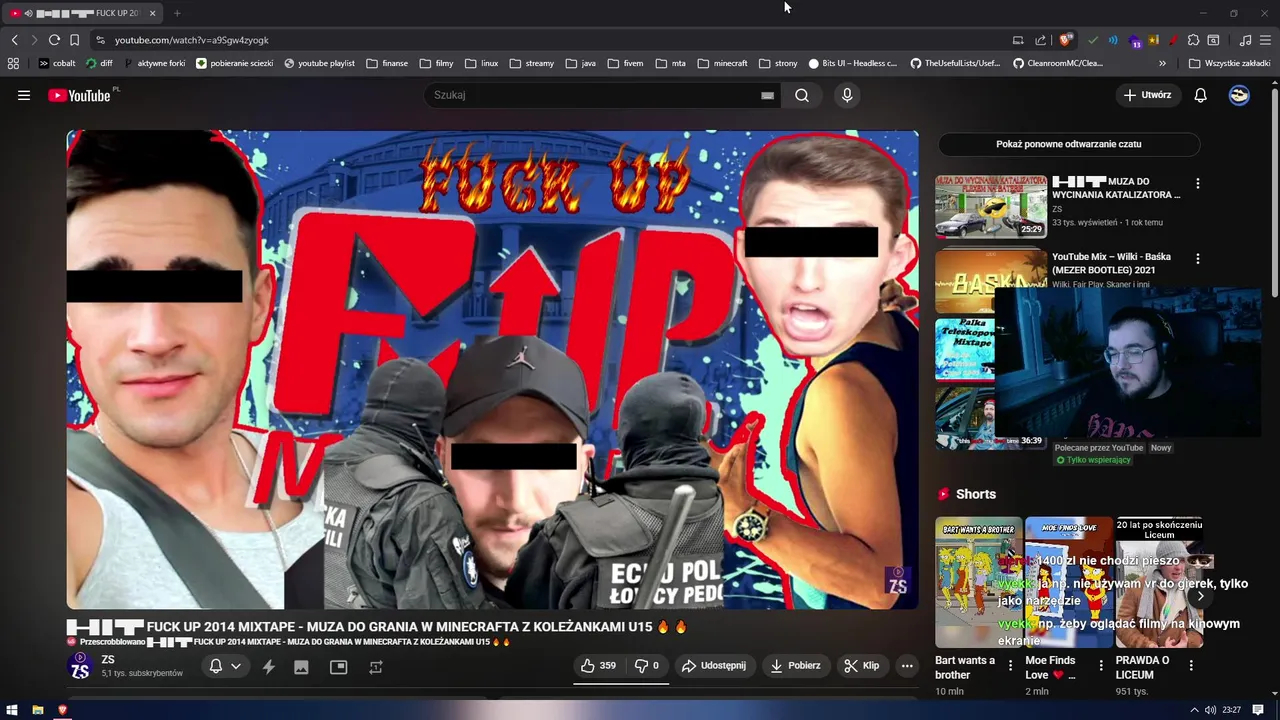Screen dimensions: 1280x720
Task: Like the video with thumbs up
Action: pos(598,666)
